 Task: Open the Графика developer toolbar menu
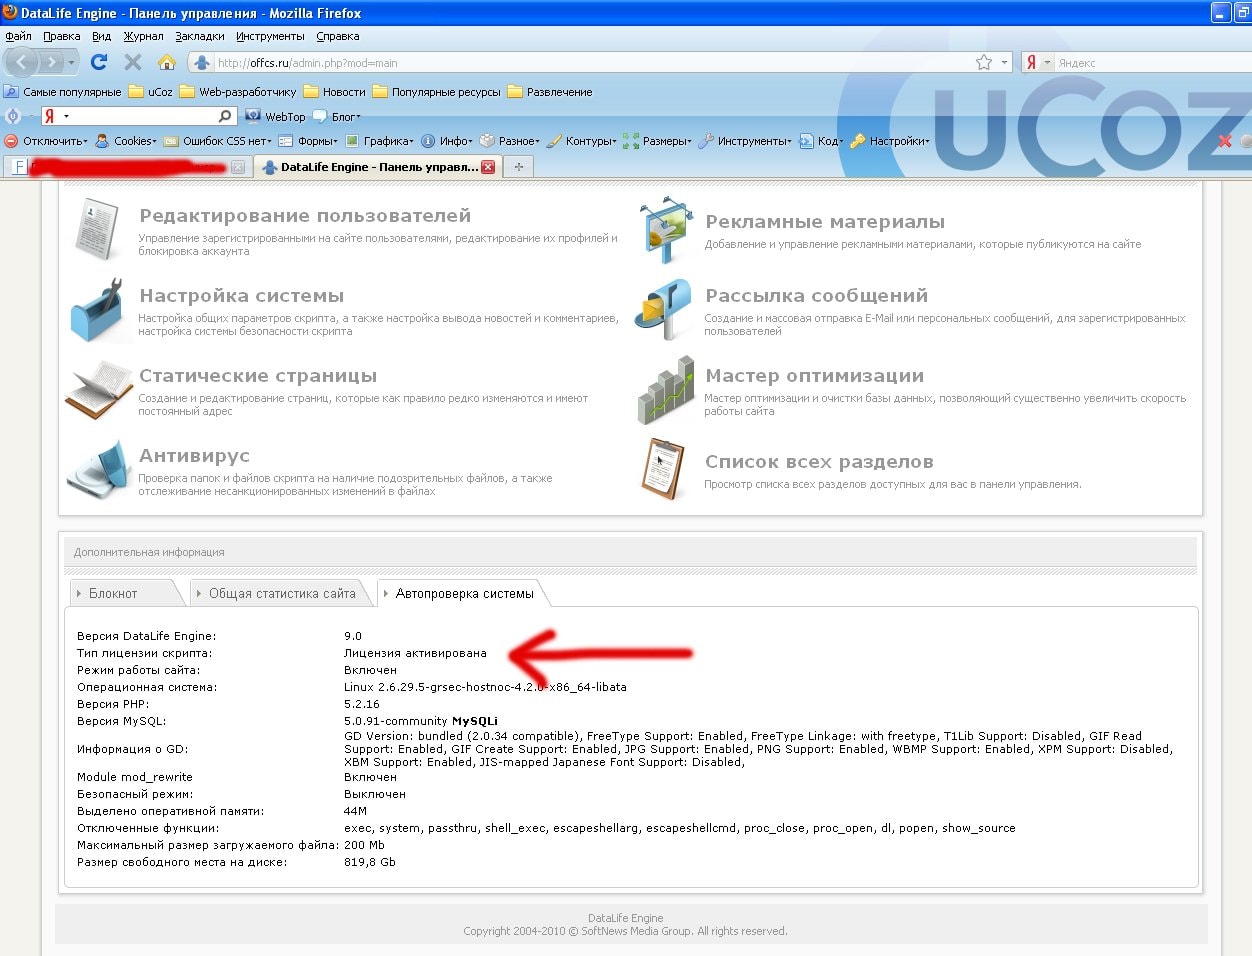(379, 141)
